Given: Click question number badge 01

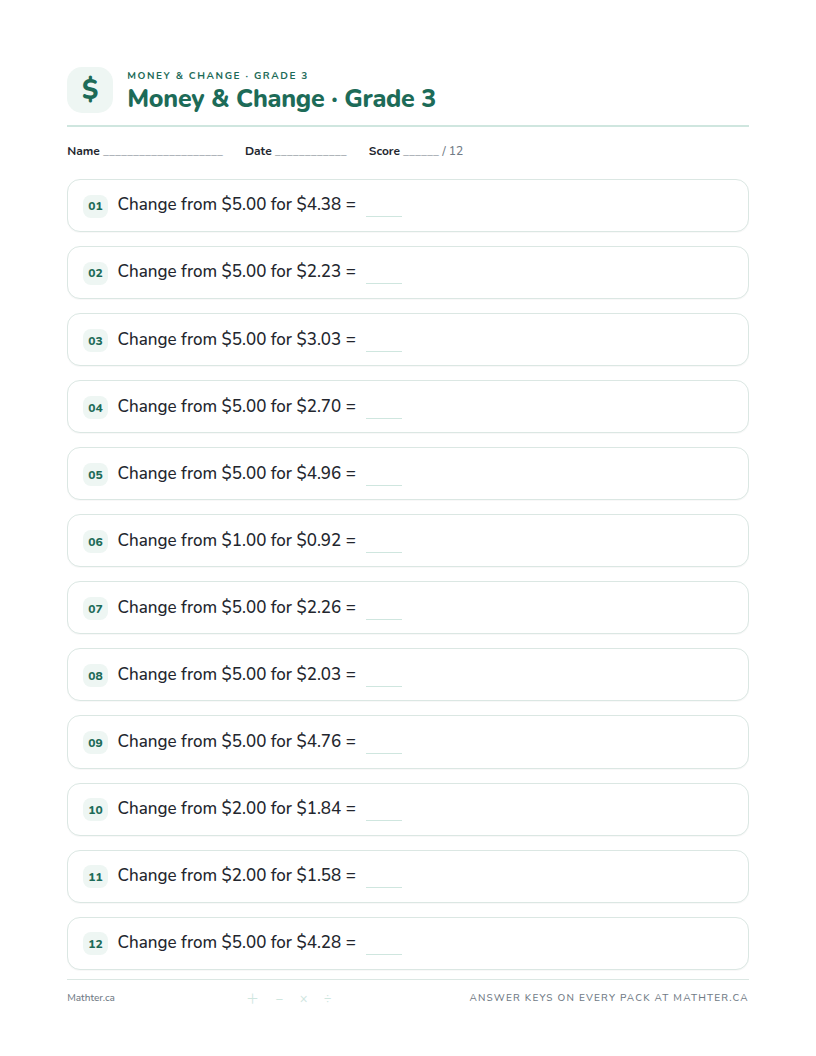Looking at the screenshot, I should click(x=96, y=205).
